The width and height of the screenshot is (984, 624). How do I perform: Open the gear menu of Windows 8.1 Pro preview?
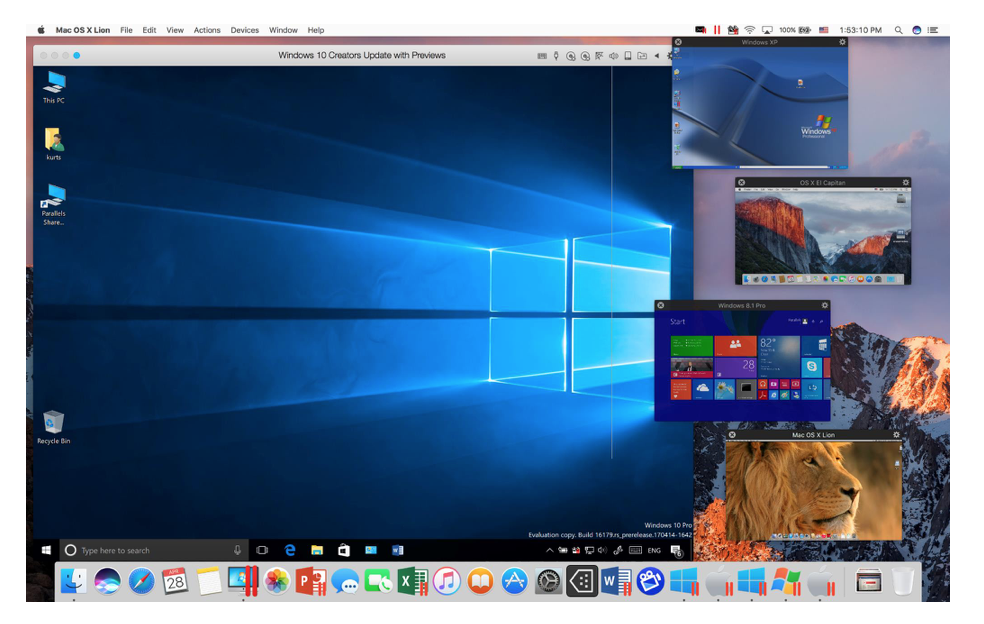coord(825,305)
